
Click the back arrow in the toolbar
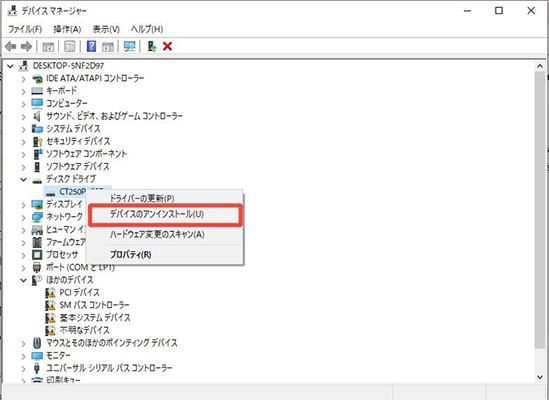coord(11,46)
